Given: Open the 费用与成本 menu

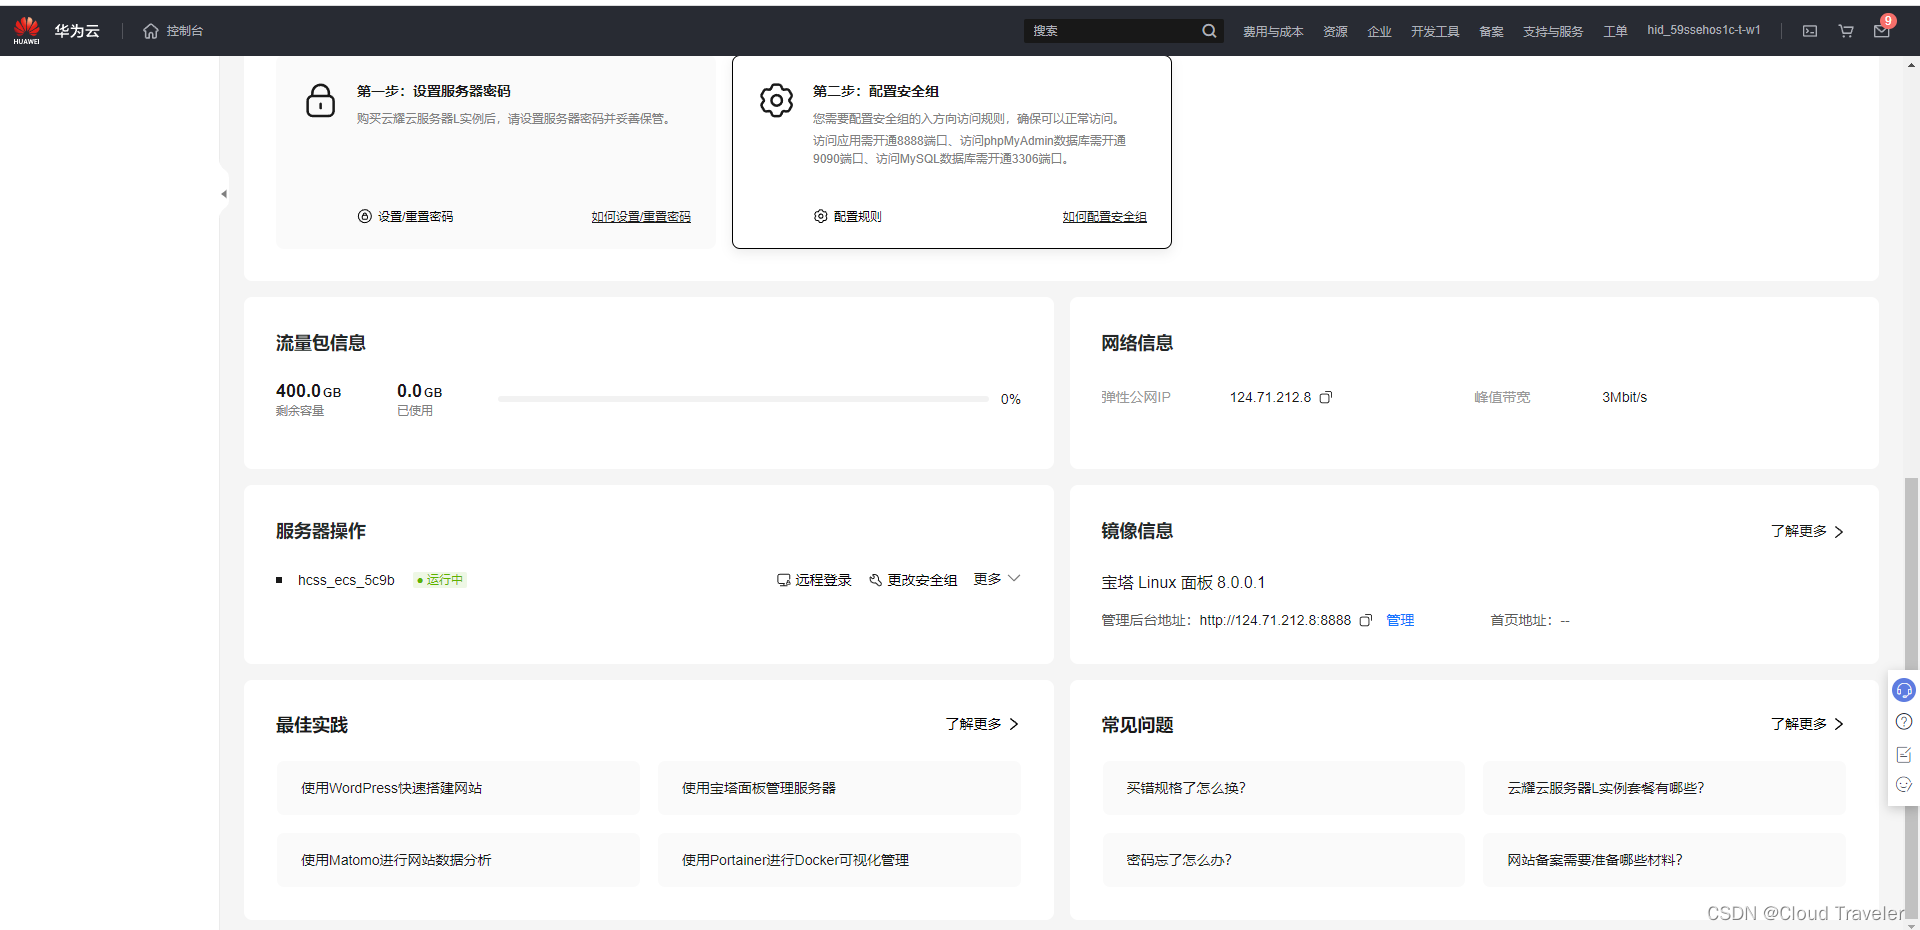Looking at the screenshot, I should point(1273,32).
